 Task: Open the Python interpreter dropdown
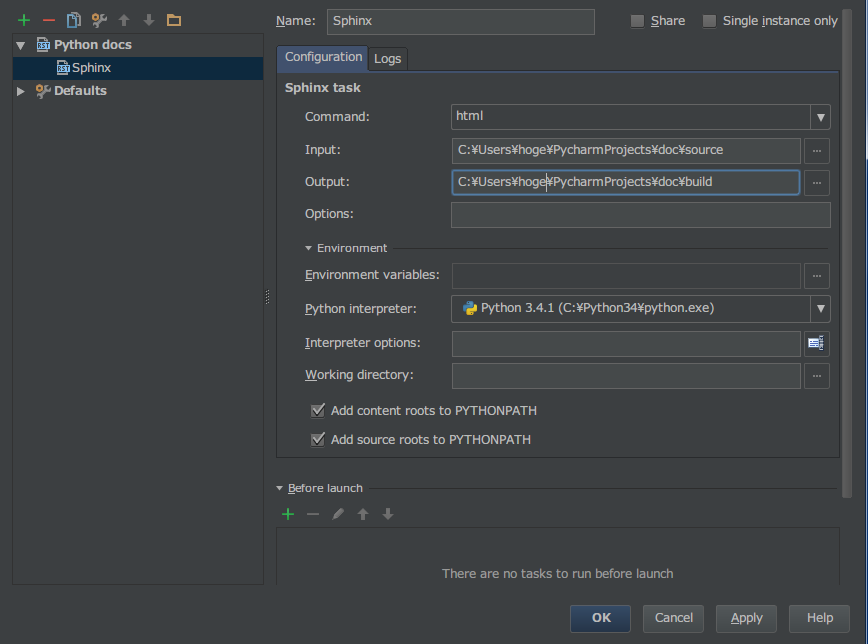click(820, 308)
